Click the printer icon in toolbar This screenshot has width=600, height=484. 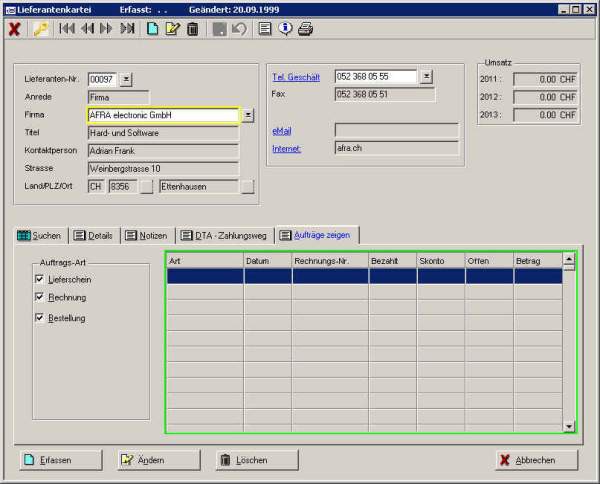pyautogui.click(x=305, y=29)
